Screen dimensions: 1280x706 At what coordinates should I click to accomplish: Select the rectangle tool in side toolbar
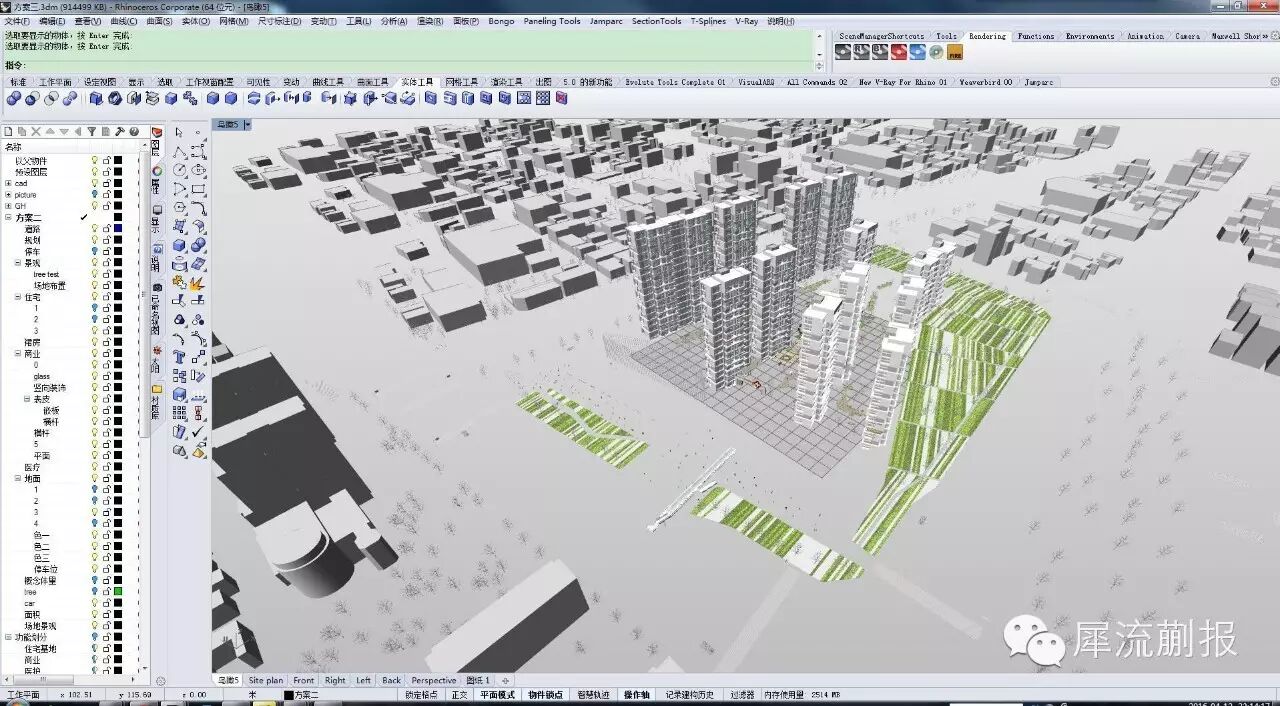[x=198, y=188]
